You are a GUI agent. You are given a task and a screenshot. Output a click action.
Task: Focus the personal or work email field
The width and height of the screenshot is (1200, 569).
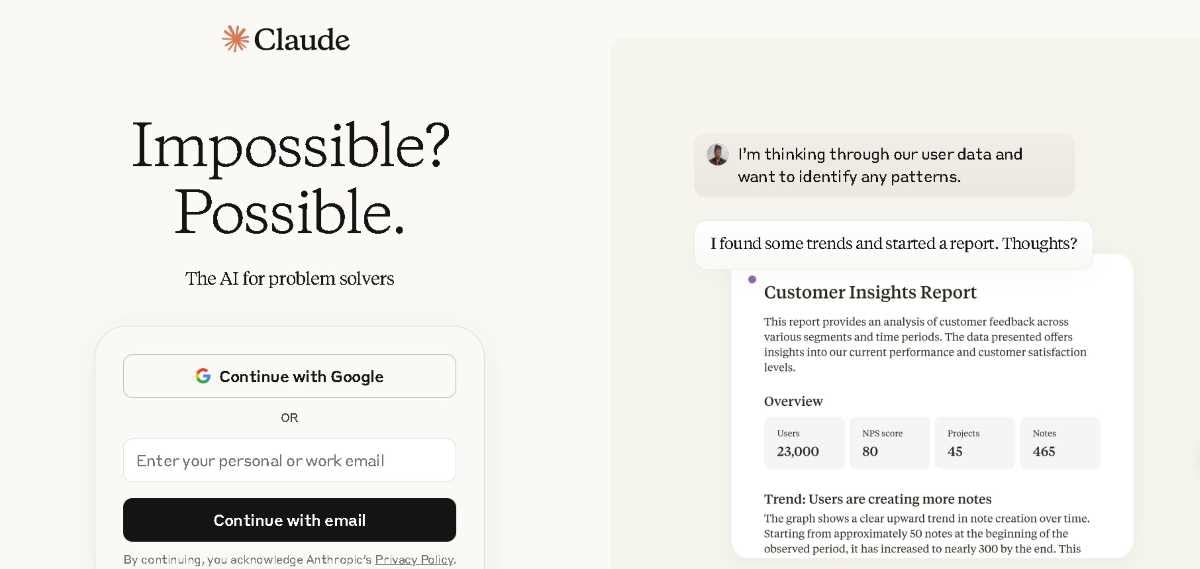289,460
